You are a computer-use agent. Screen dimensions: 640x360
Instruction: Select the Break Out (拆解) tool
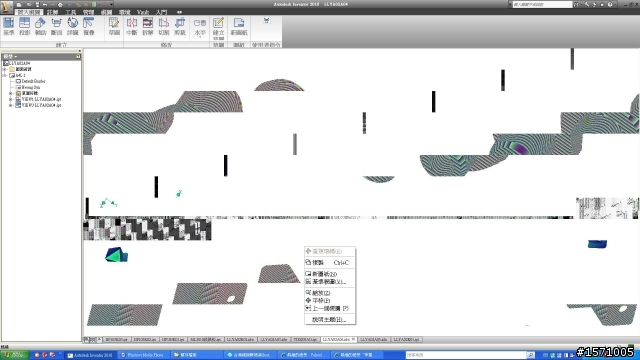point(148,27)
